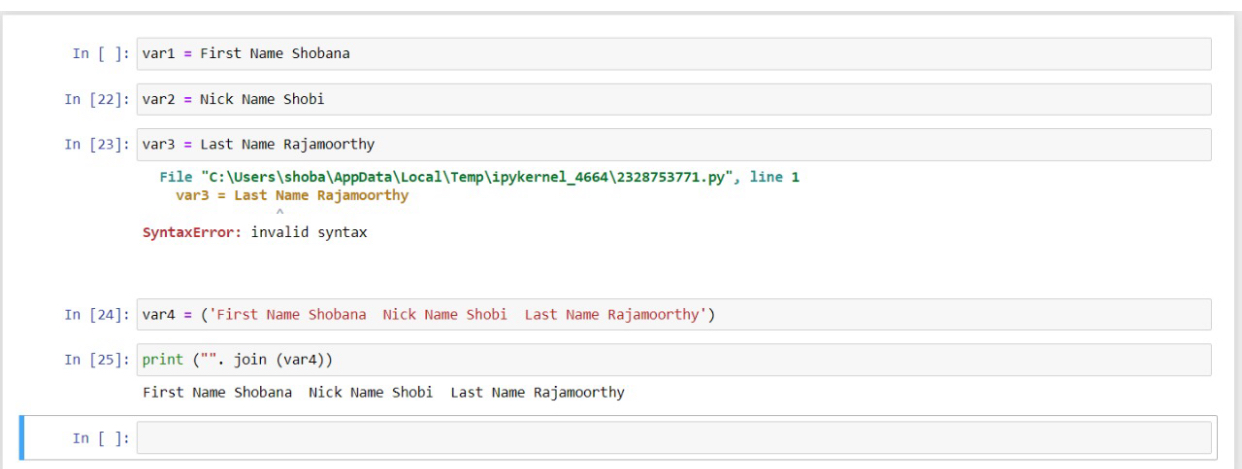Image resolution: width=1242 pixels, height=469 pixels.
Task: Click the blue selection bar of active cell
Action: pyautogui.click(x=22, y=438)
